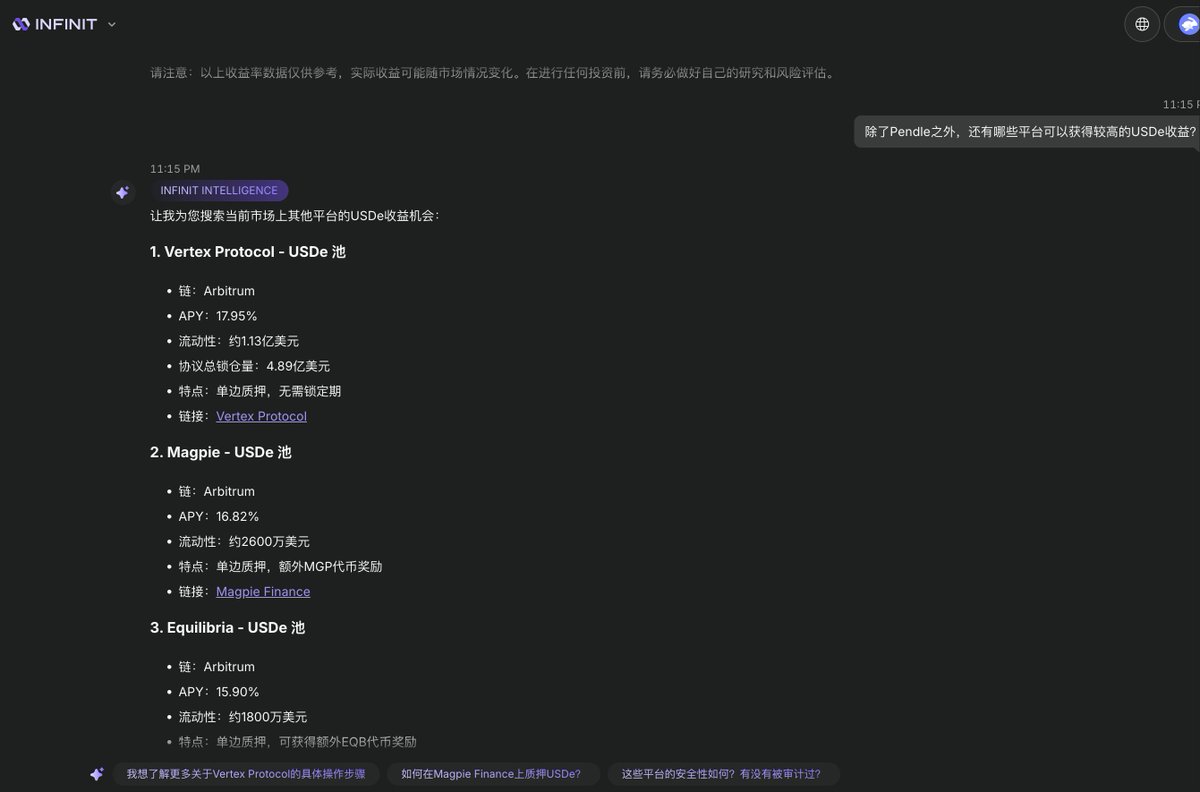The height and width of the screenshot is (792, 1200).
Task: Click '链：Arbitrum' under the Equilibria heading
Action: pyautogui.click(x=217, y=667)
